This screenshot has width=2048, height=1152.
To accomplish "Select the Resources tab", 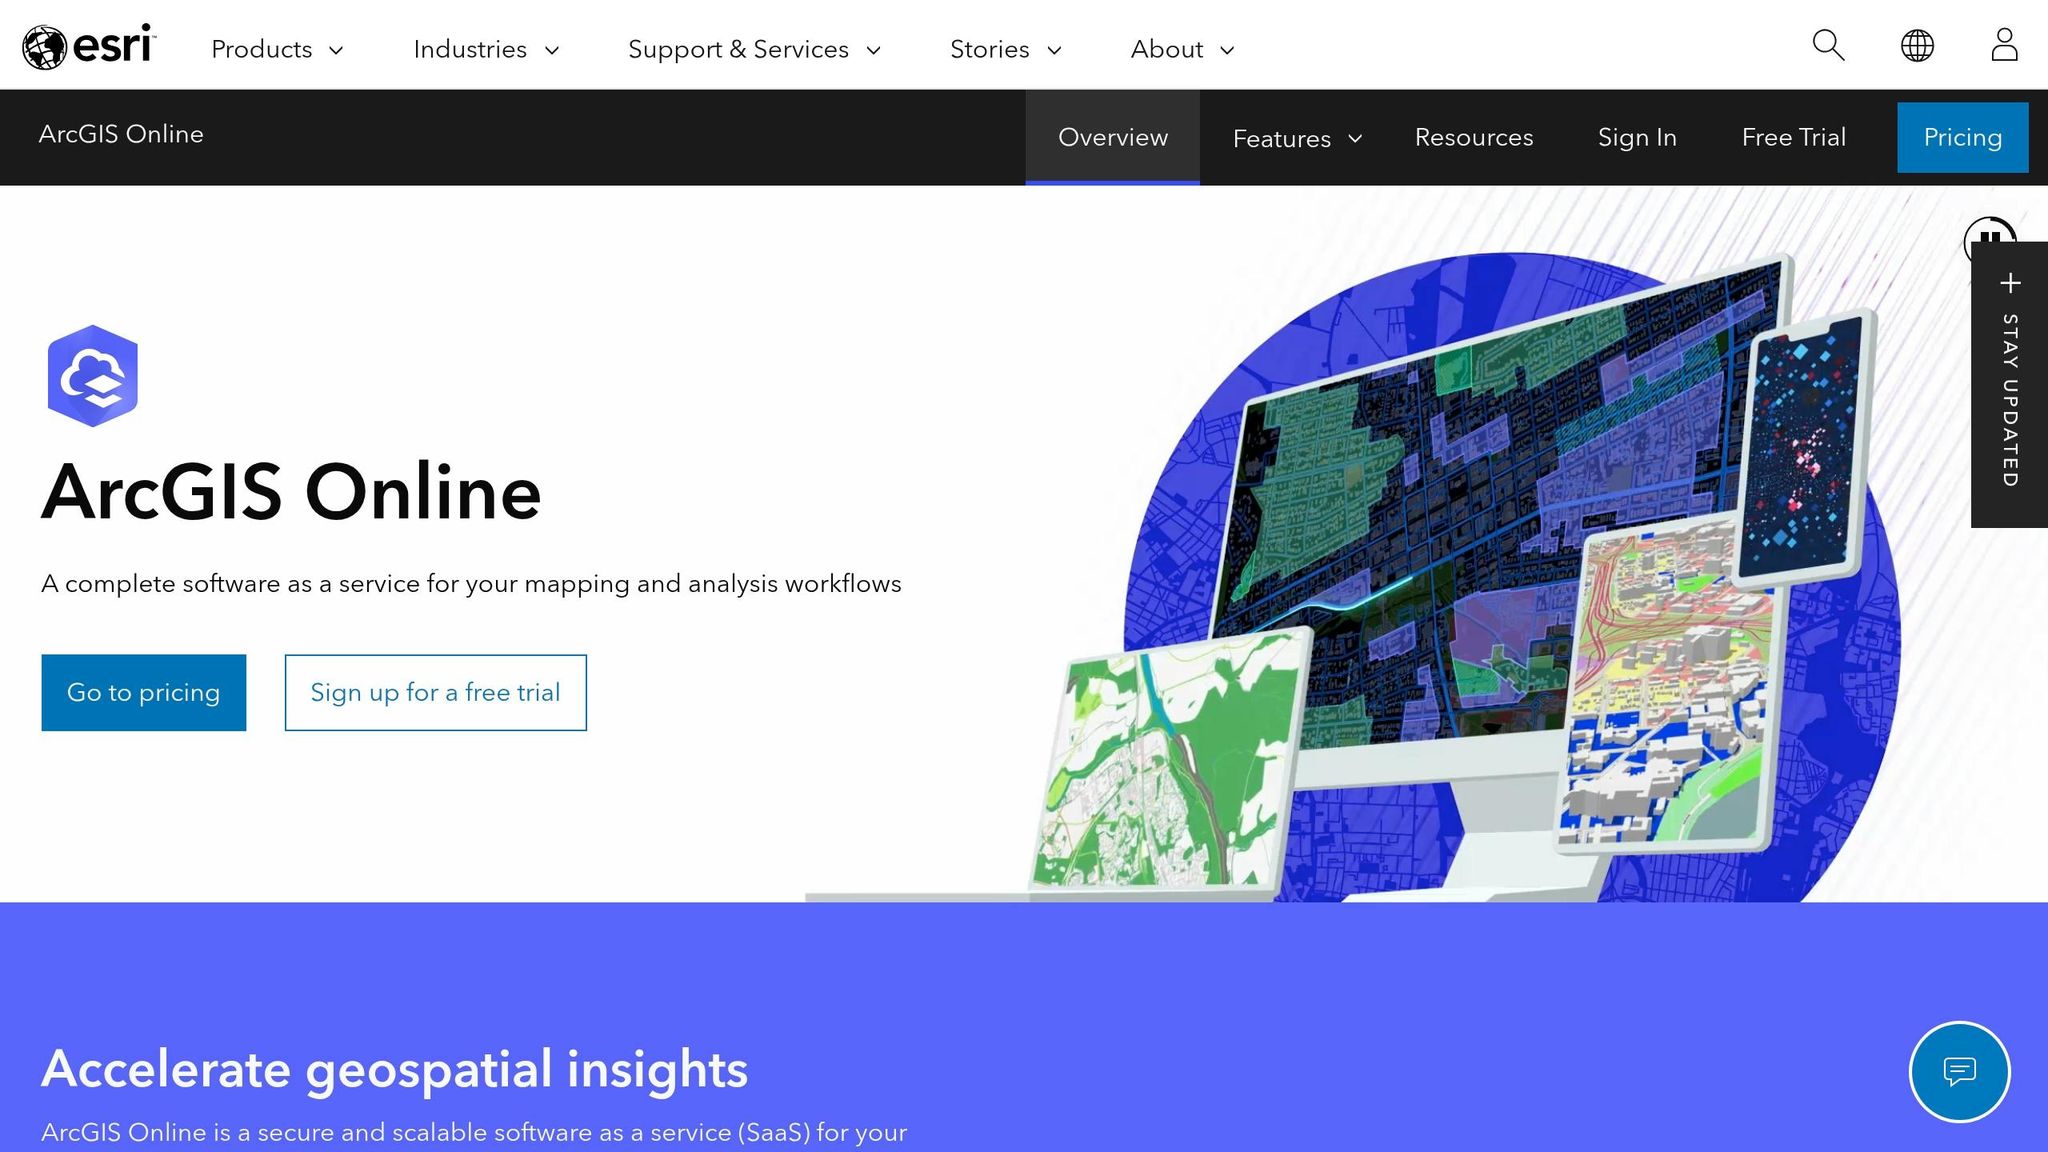I will (x=1473, y=138).
